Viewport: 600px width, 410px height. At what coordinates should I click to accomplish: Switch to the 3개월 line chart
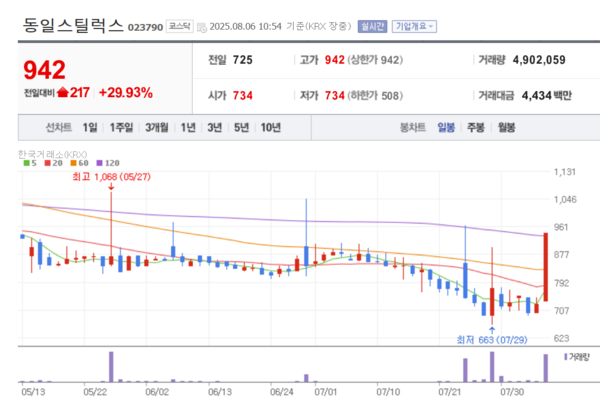(157, 127)
